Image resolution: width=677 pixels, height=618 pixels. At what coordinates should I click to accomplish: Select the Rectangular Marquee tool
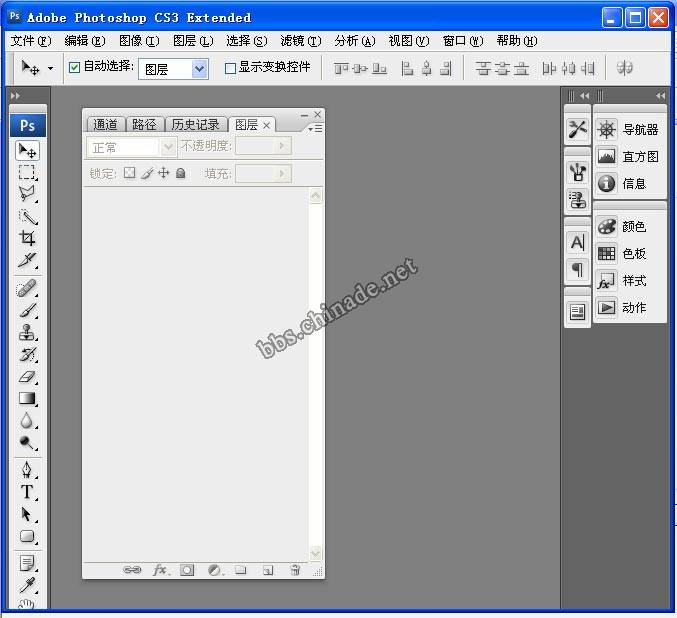pyautogui.click(x=28, y=172)
